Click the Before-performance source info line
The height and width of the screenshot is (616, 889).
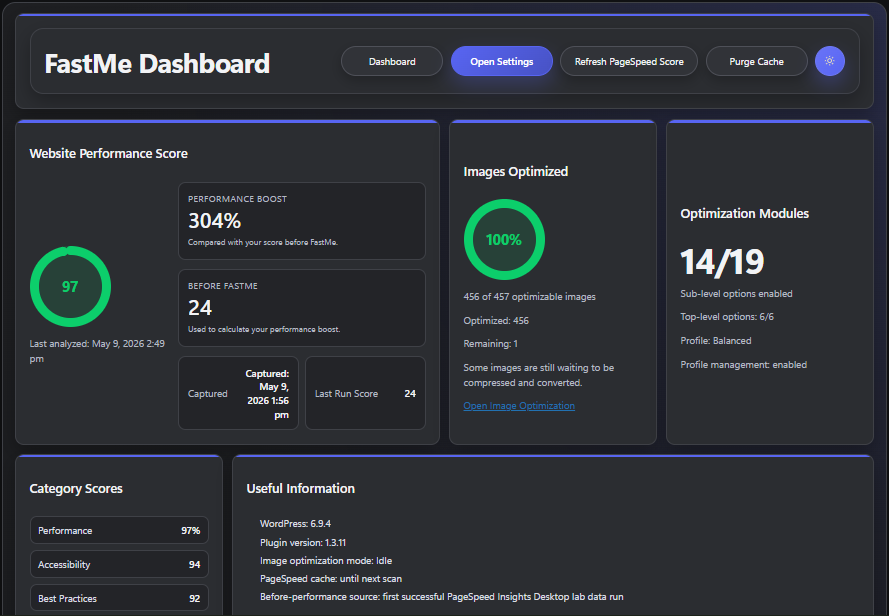point(442,597)
